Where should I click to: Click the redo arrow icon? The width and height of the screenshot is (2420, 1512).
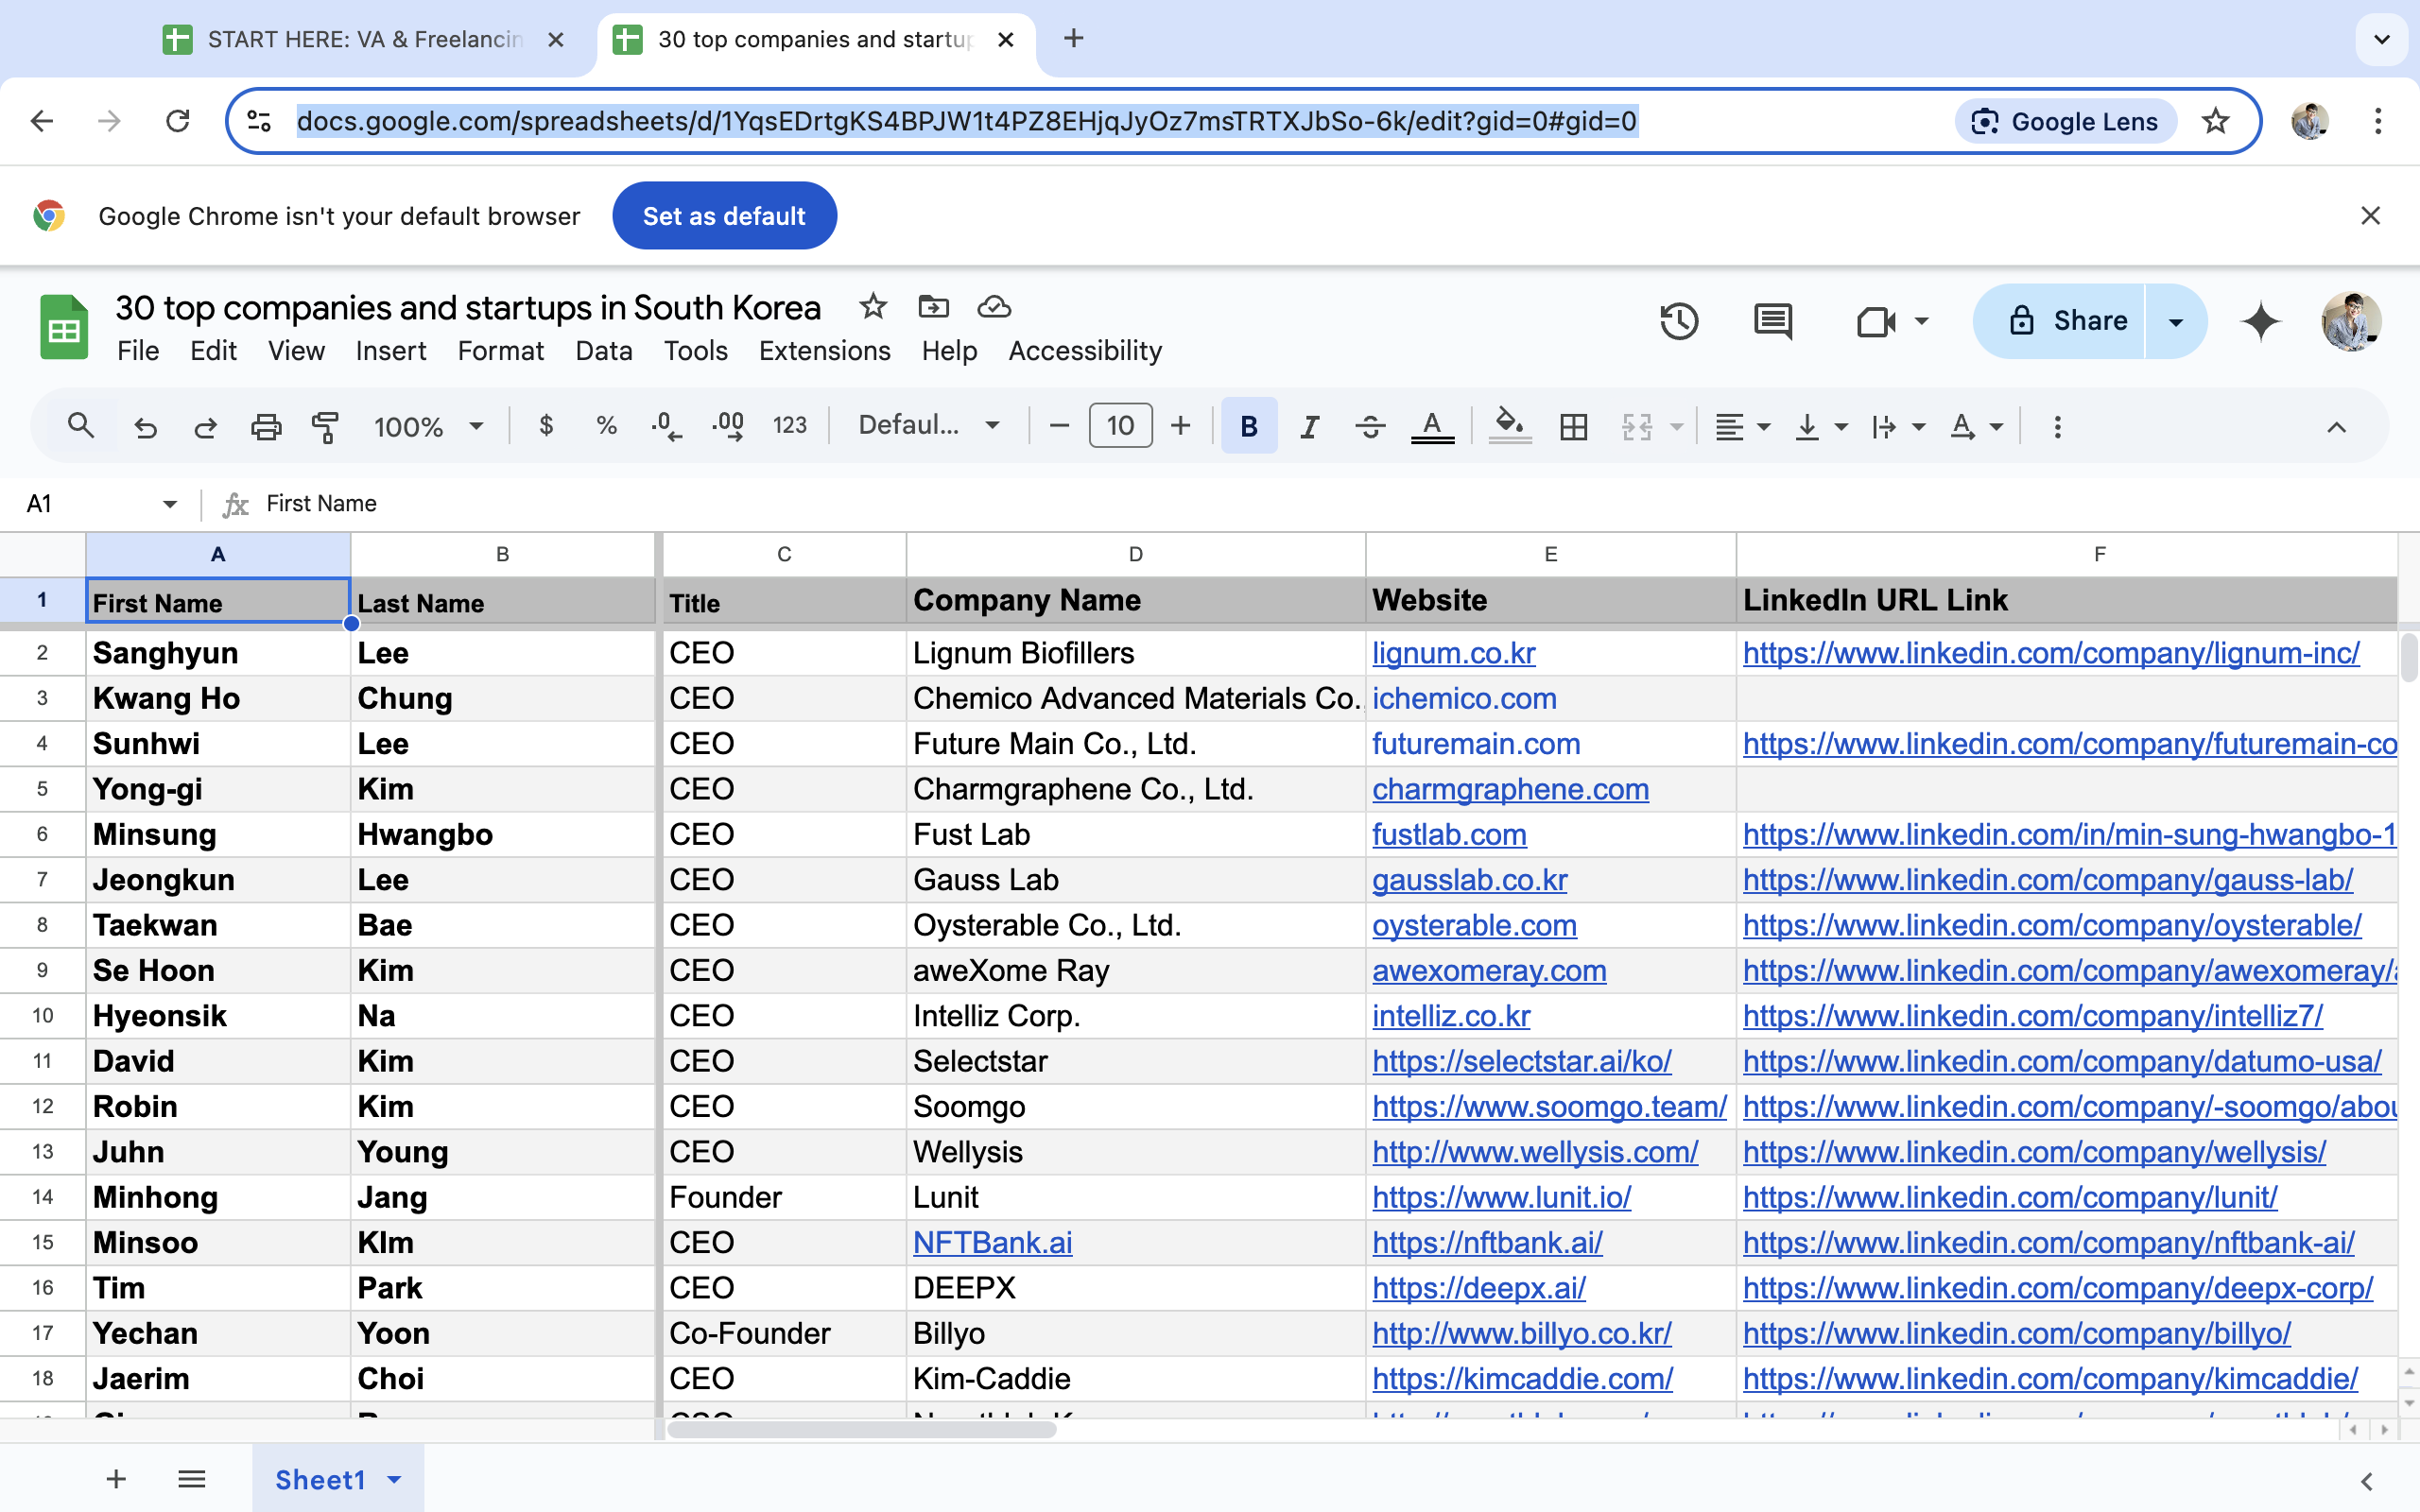(206, 427)
